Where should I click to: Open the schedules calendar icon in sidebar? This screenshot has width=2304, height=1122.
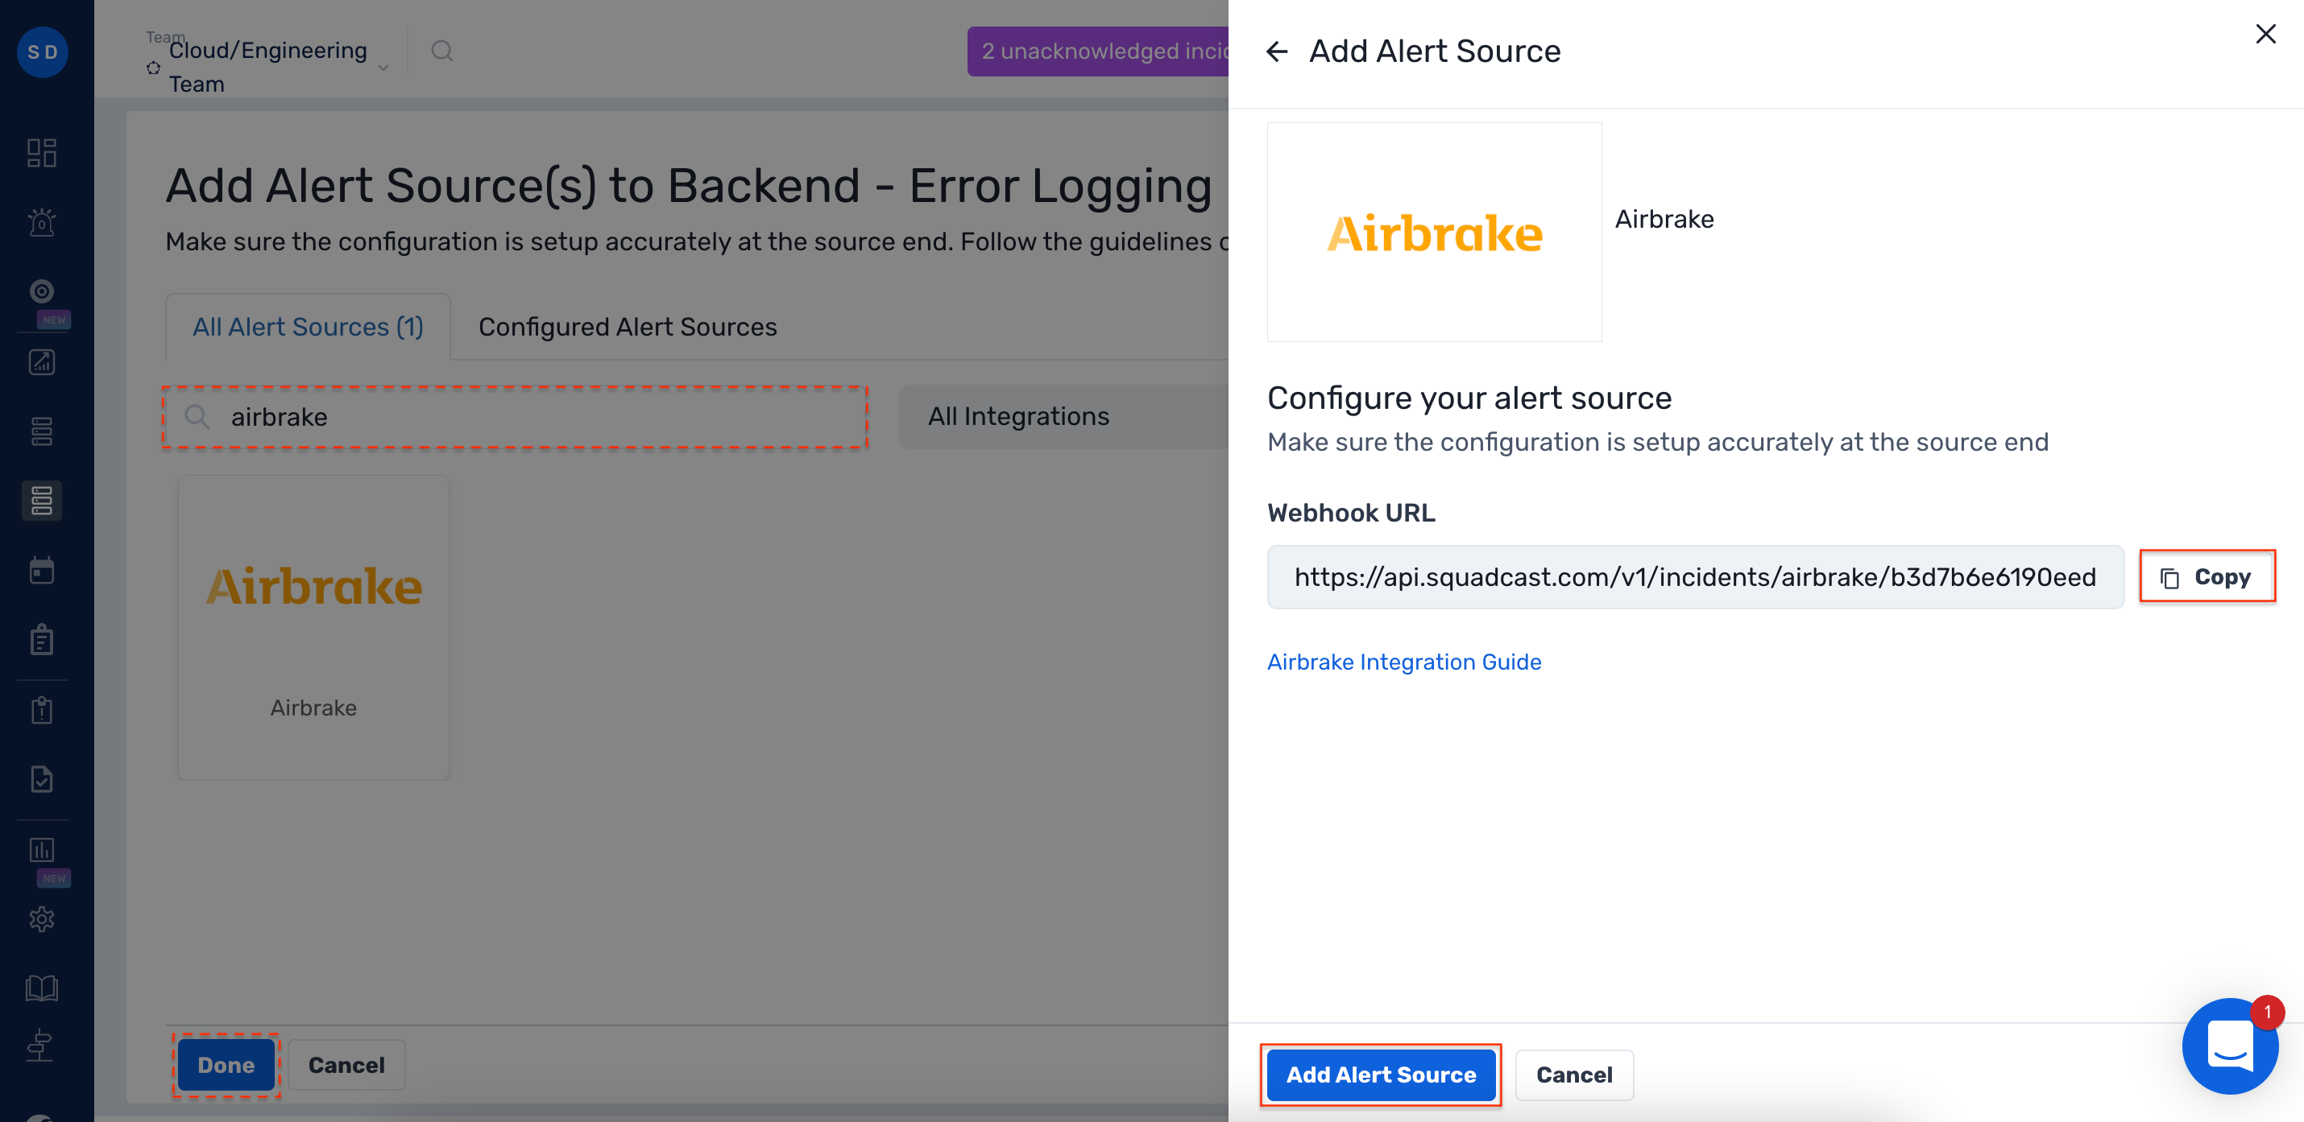(42, 570)
